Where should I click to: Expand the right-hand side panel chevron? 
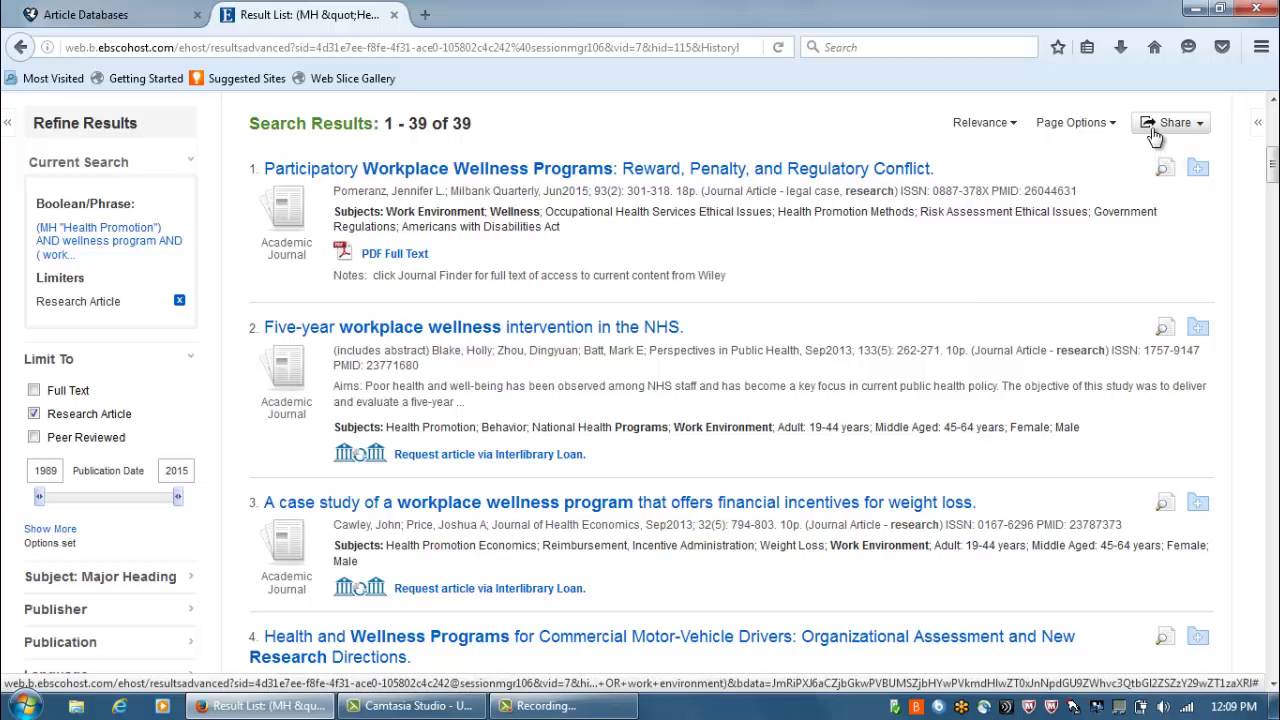[1258, 122]
